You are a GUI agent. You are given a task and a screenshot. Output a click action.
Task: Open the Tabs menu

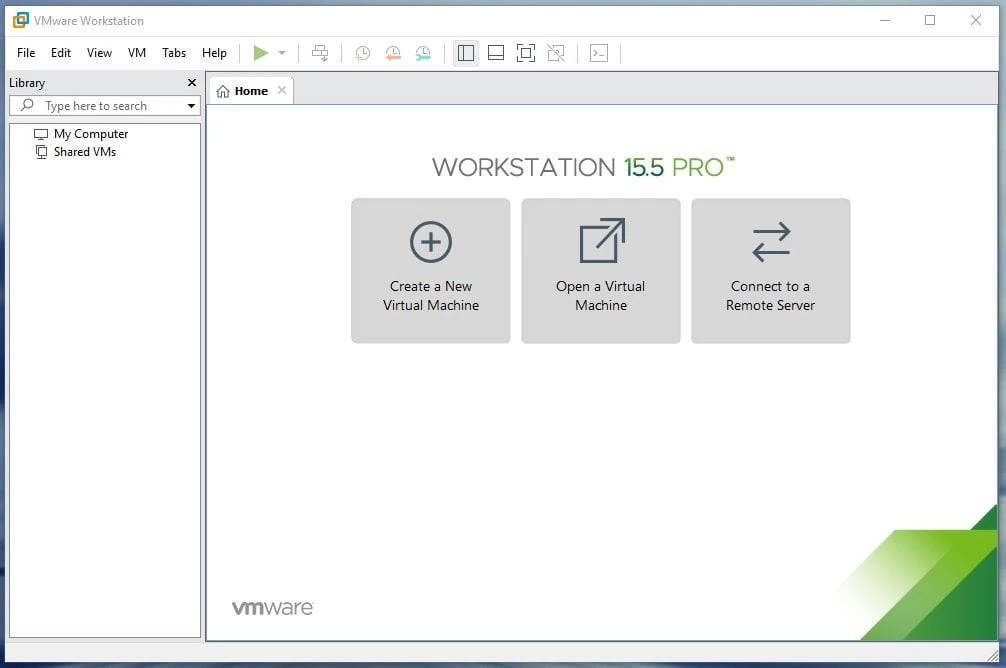[x=174, y=53]
